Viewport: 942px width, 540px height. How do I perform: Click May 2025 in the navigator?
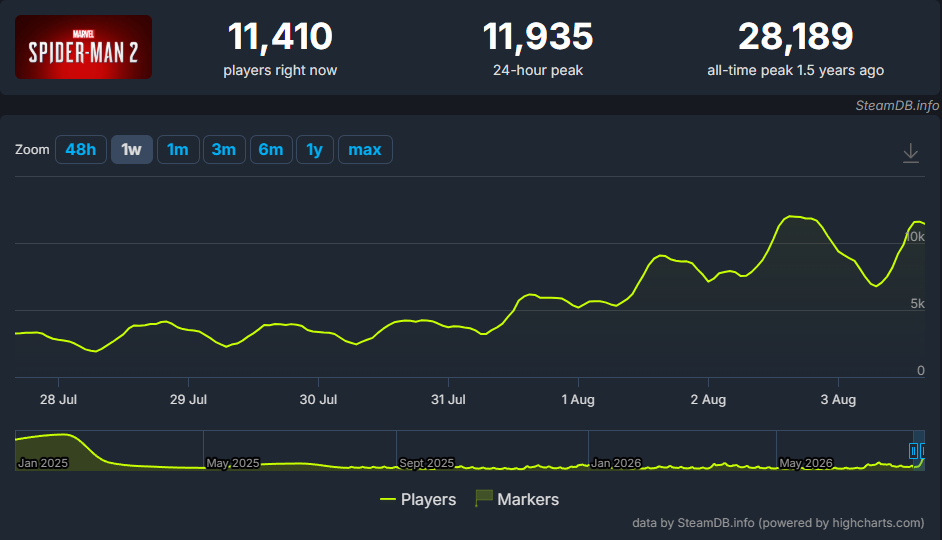point(233,463)
